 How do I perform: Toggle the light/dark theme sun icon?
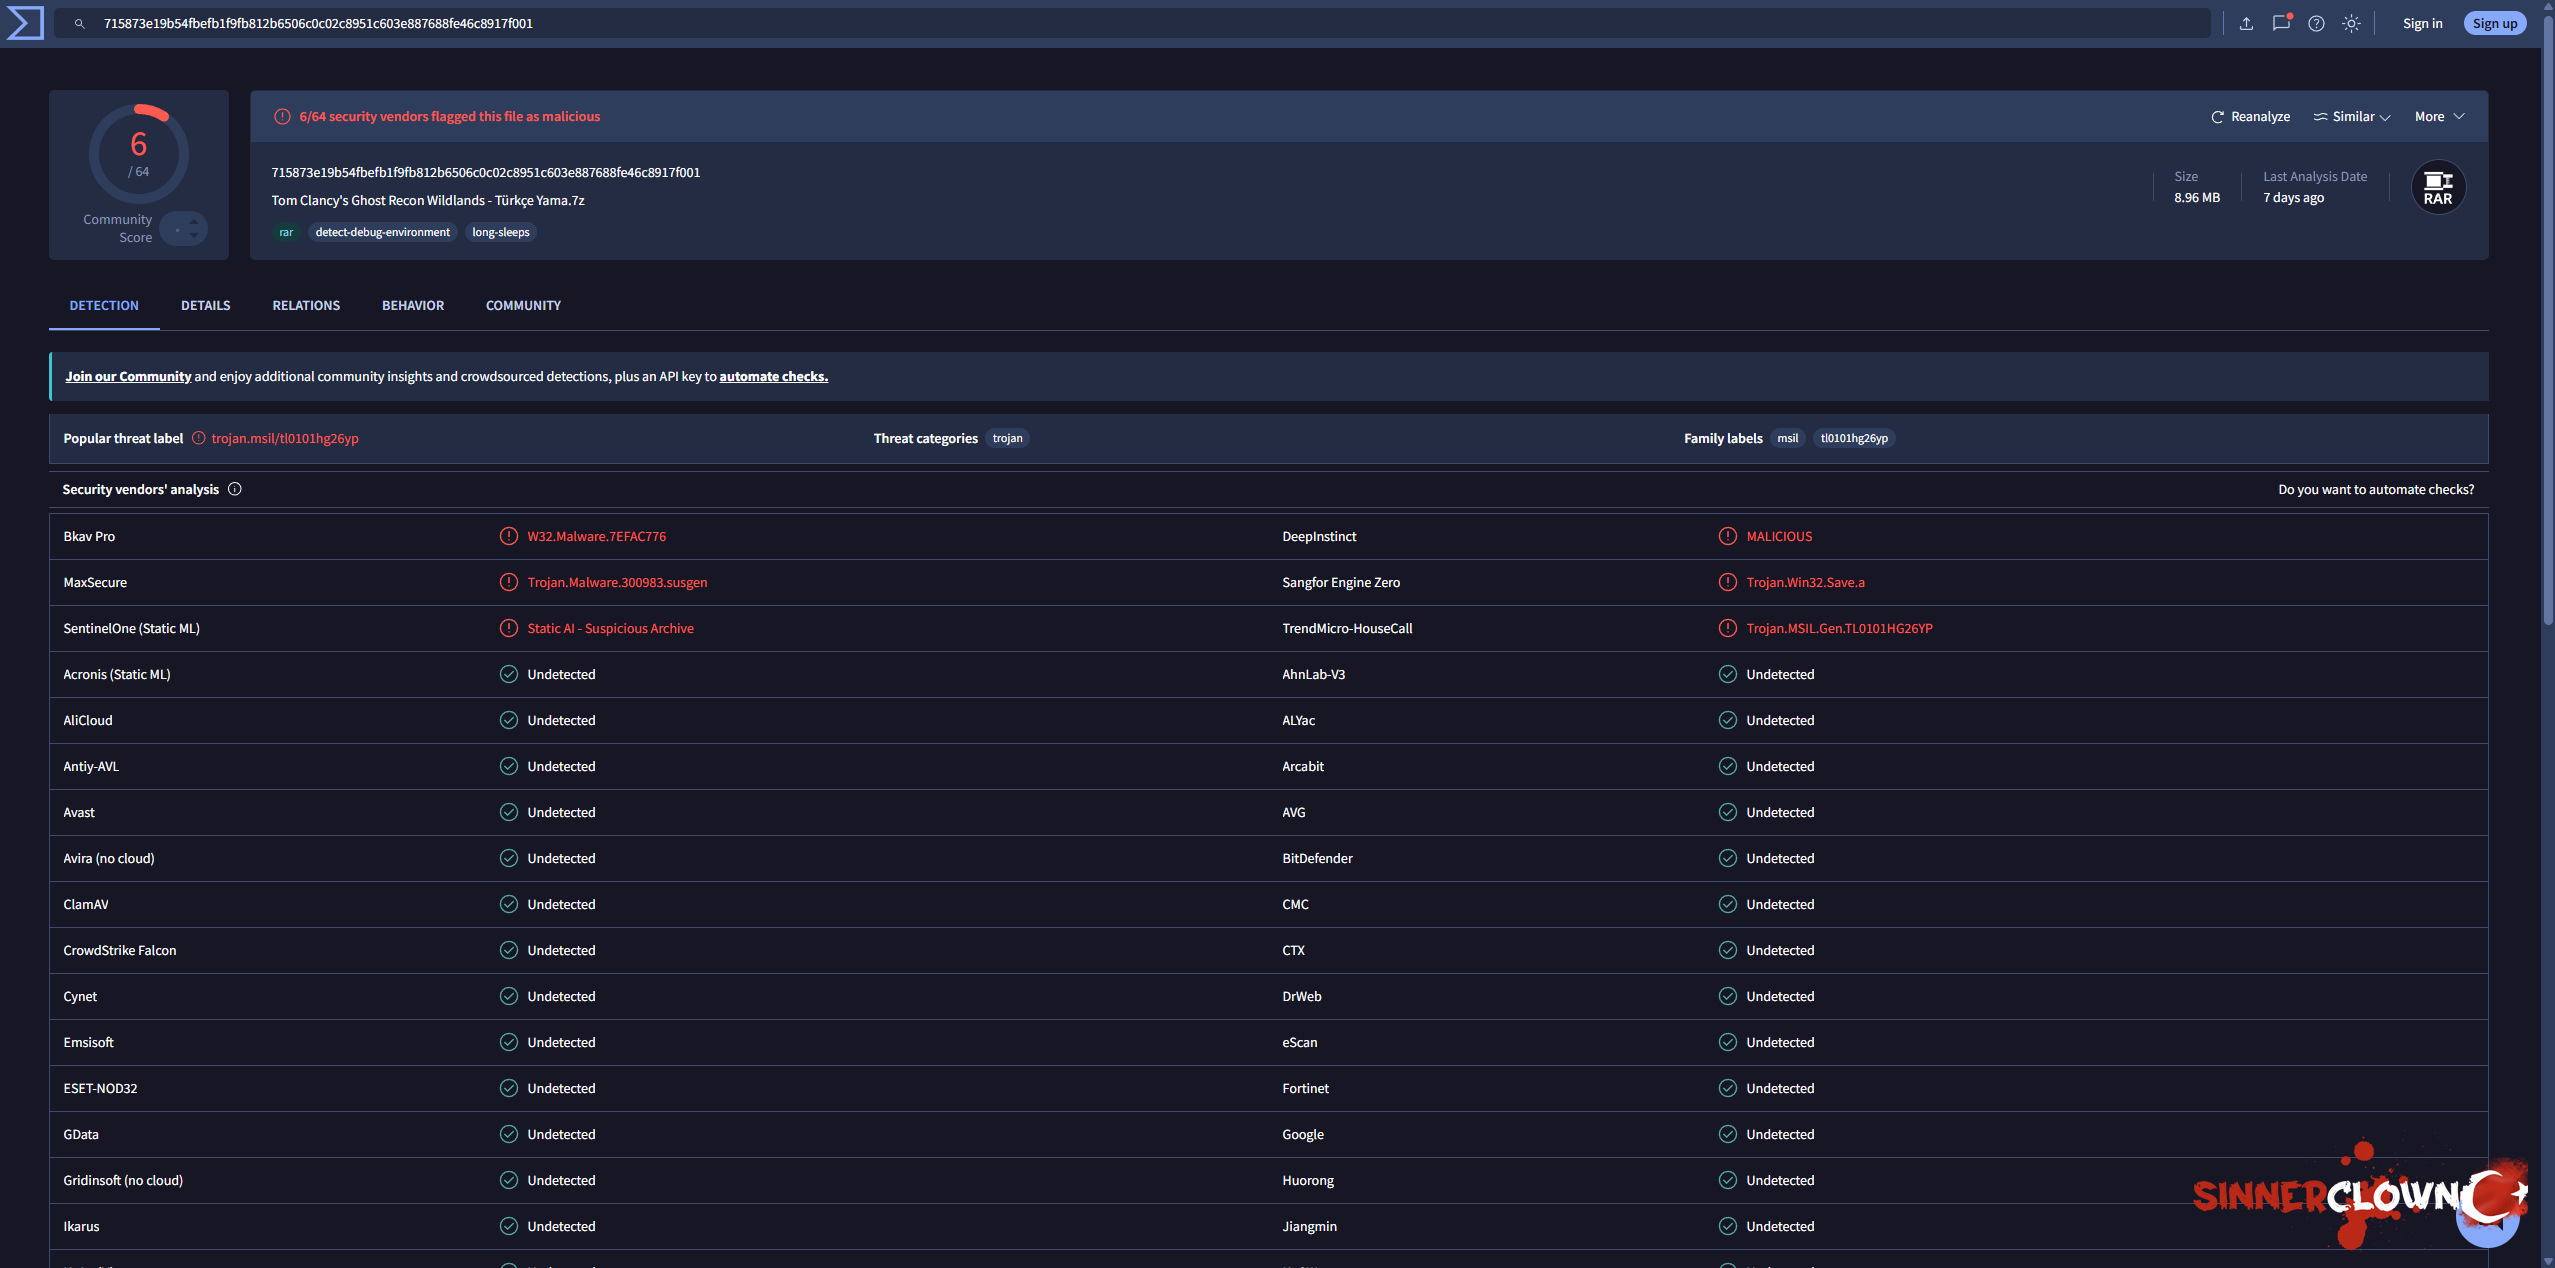tap(2351, 23)
